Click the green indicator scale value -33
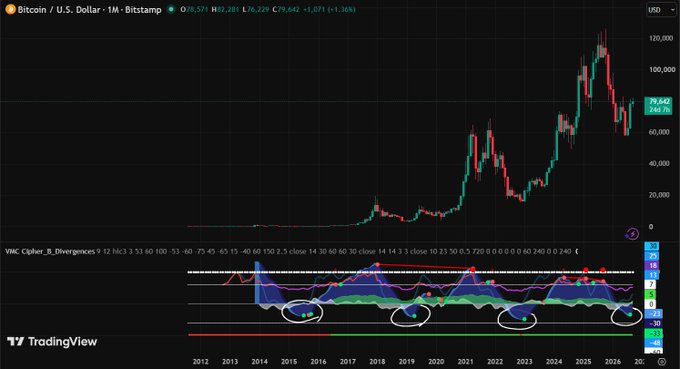680x369 pixels. click(654, 333)
